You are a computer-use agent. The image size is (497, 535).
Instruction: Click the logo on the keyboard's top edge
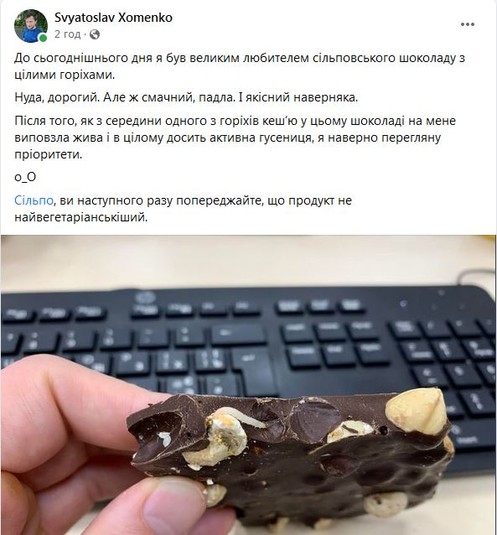click(141, 298)
